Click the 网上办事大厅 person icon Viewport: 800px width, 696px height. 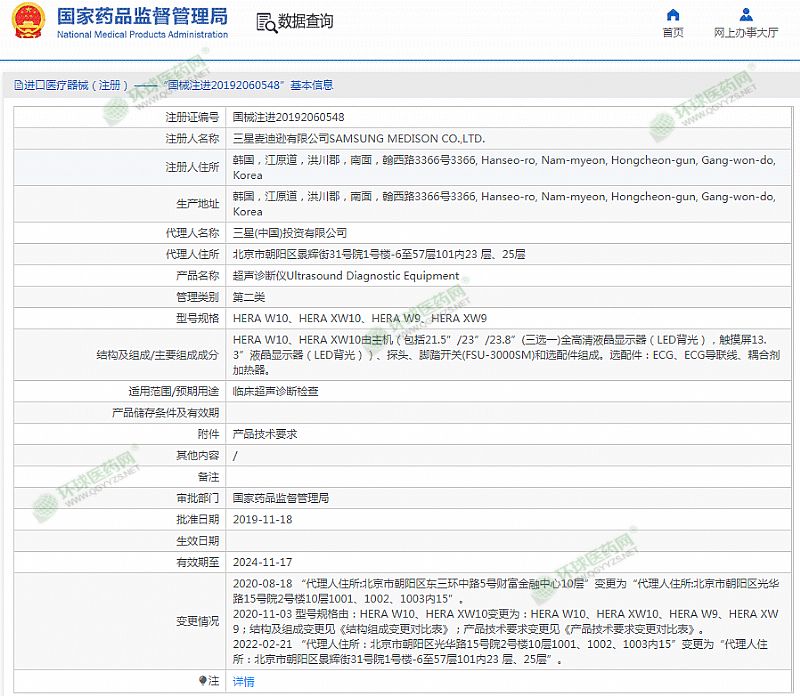tap(746, 15)
